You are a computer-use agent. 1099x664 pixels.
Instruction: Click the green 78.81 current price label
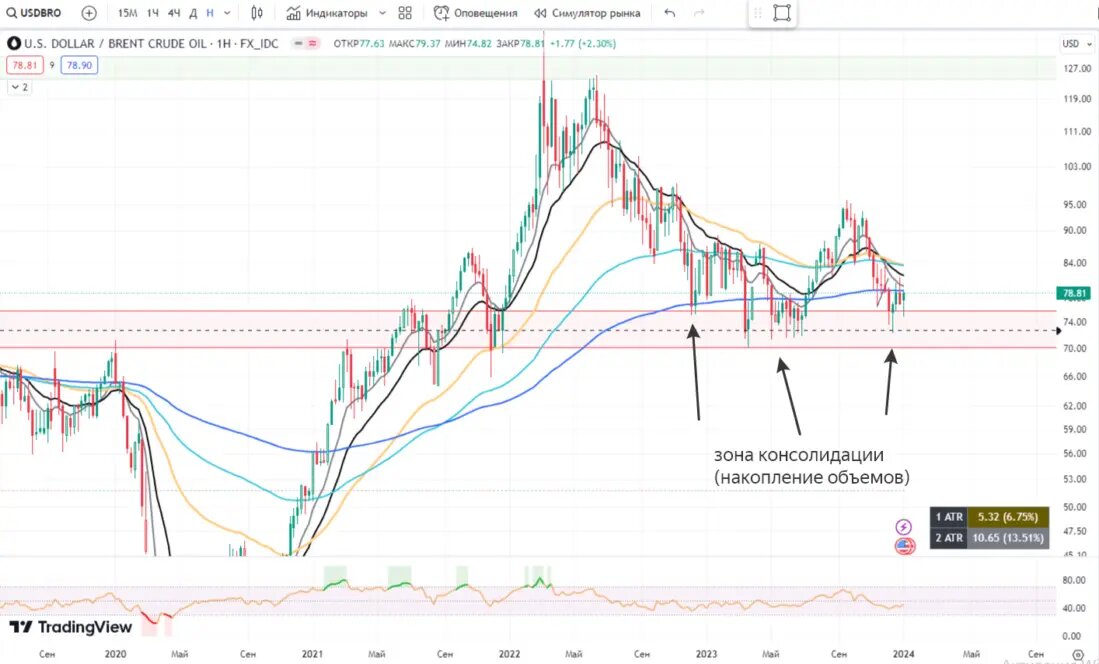[x=1074, y=293]
